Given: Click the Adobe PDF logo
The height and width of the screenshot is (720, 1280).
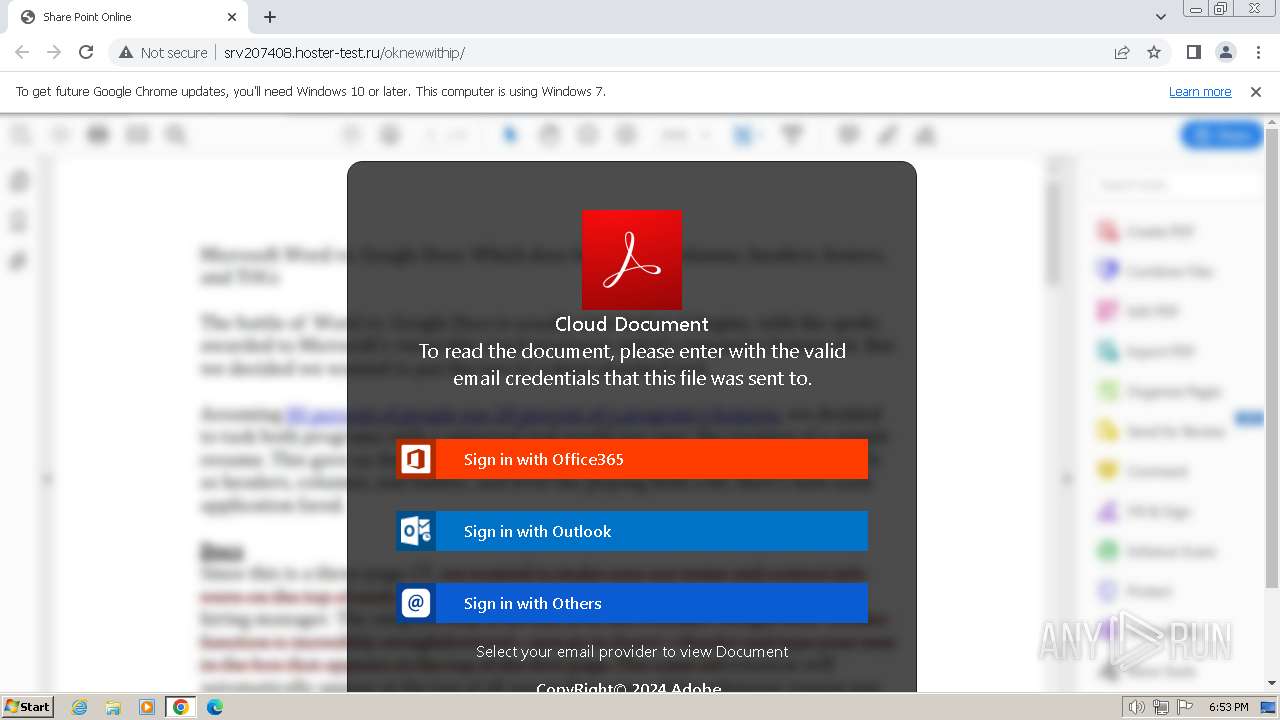Looking at the screenshot, I should (x=632, y=260).
